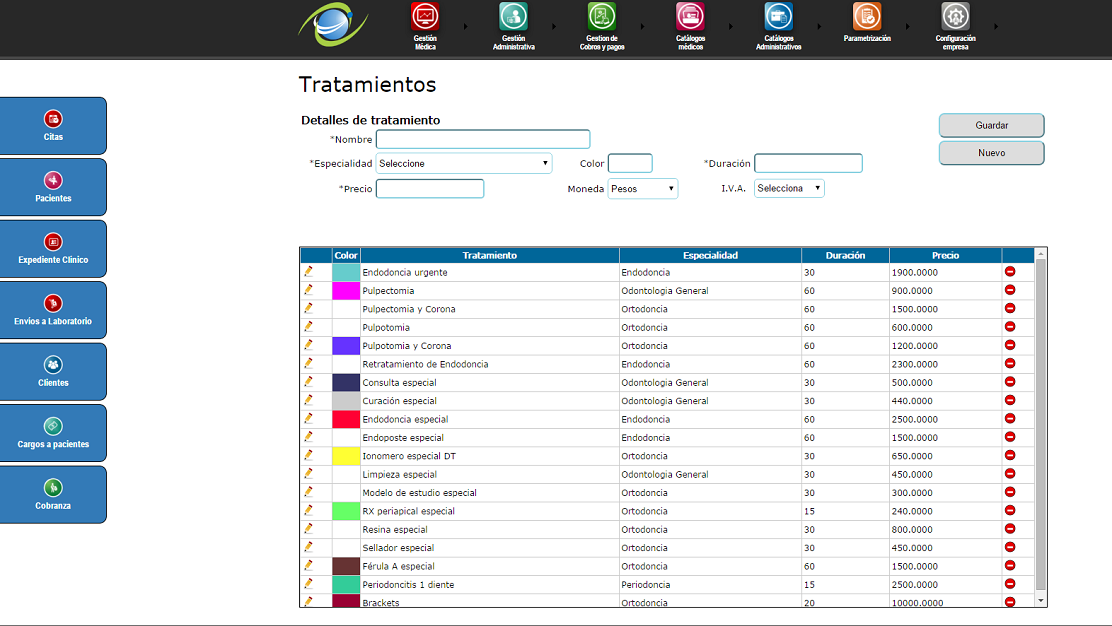Open the Moneda currency dropdown

click(643, 188)
